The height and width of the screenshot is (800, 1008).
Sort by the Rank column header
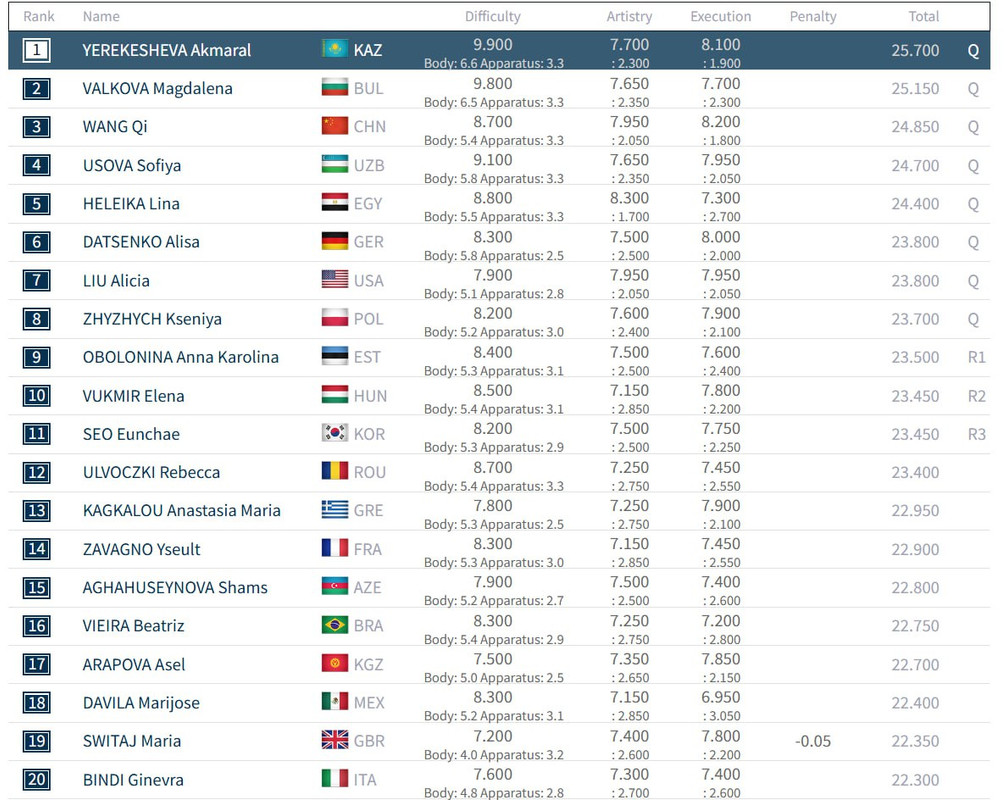point(39,17)
